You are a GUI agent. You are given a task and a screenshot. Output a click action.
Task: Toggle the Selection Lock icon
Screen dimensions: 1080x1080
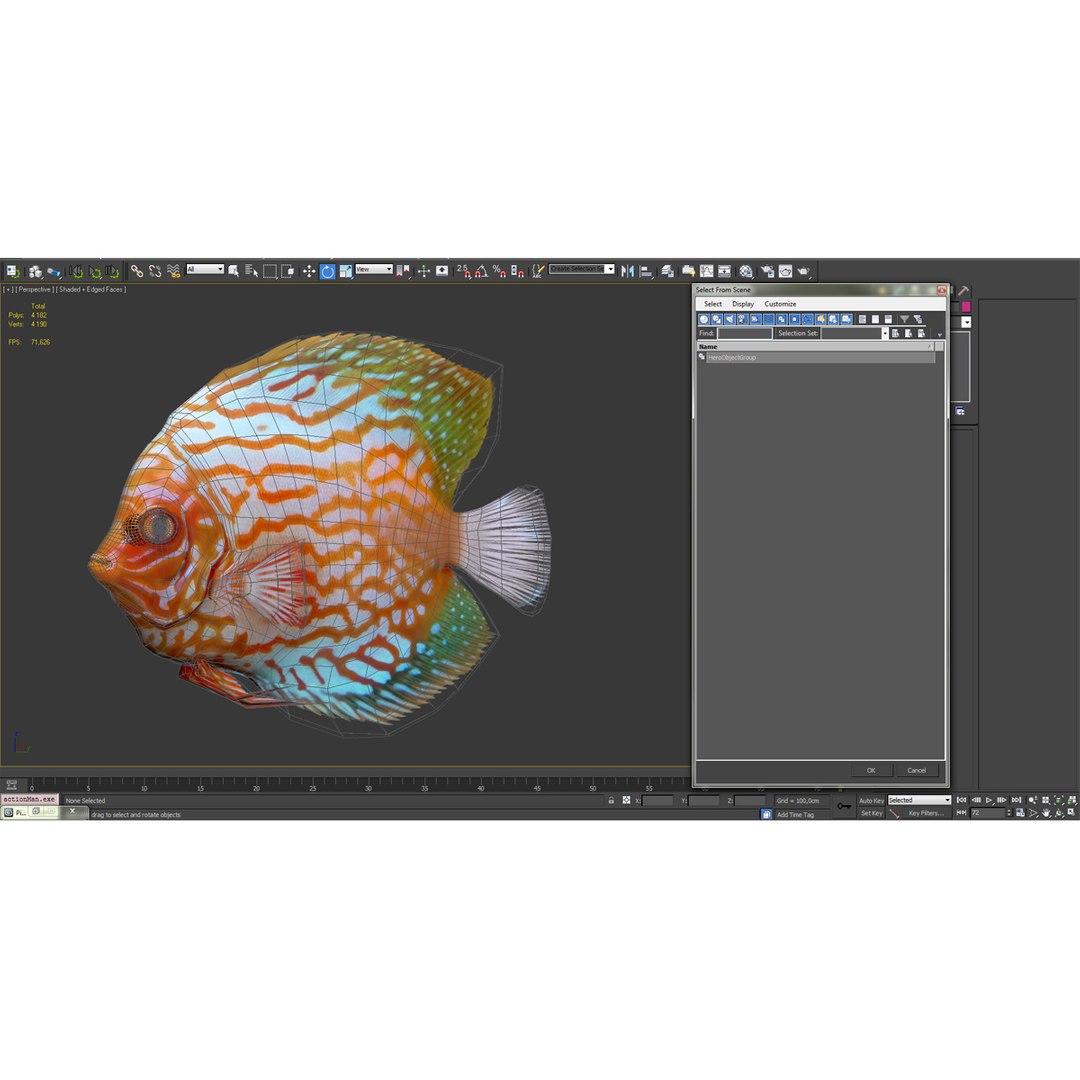click(611, 800)
